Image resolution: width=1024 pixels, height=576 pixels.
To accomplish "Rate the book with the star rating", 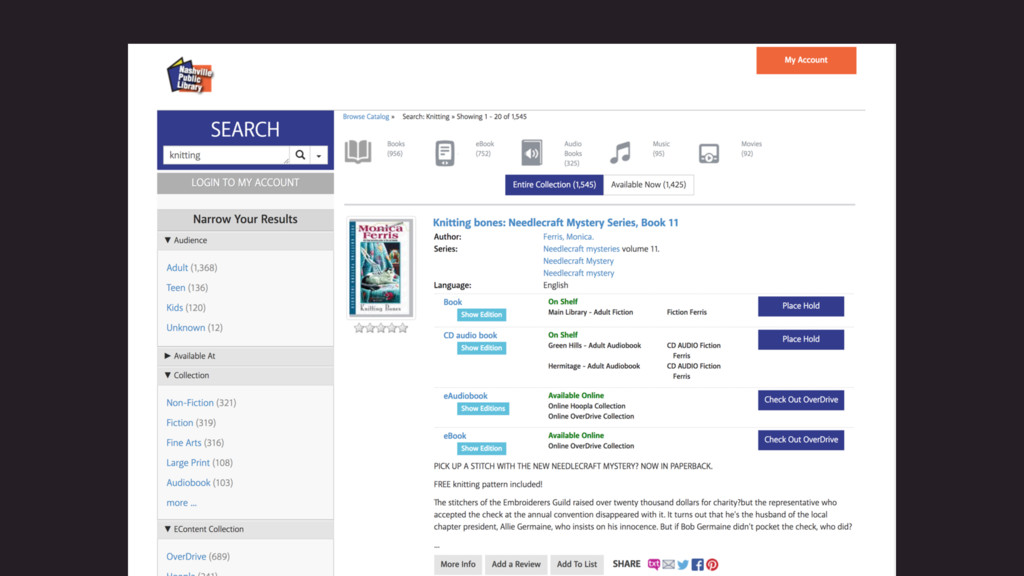I will (381, 328).
